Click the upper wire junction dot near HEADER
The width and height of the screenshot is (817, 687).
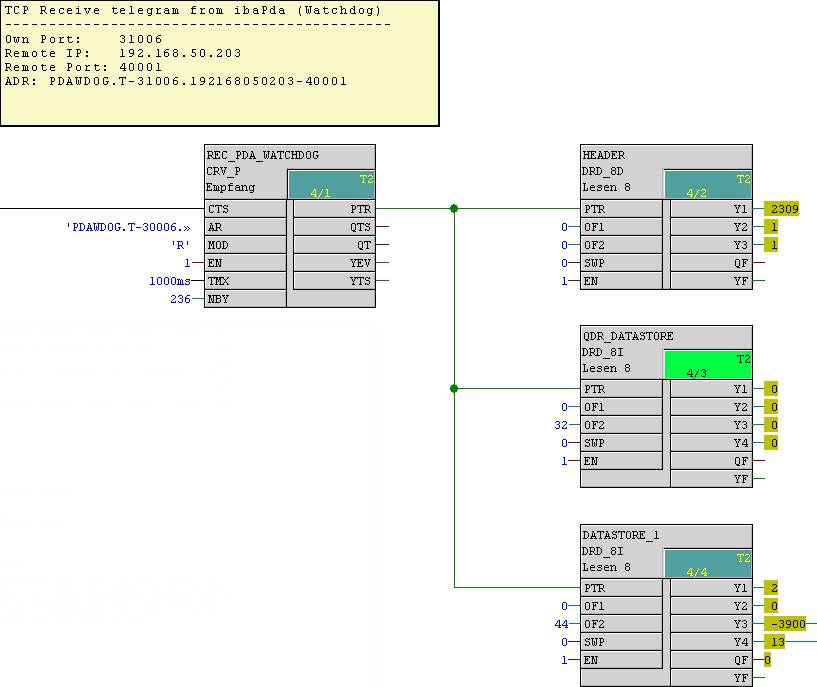pyautogui.click(x=454, y=209)
